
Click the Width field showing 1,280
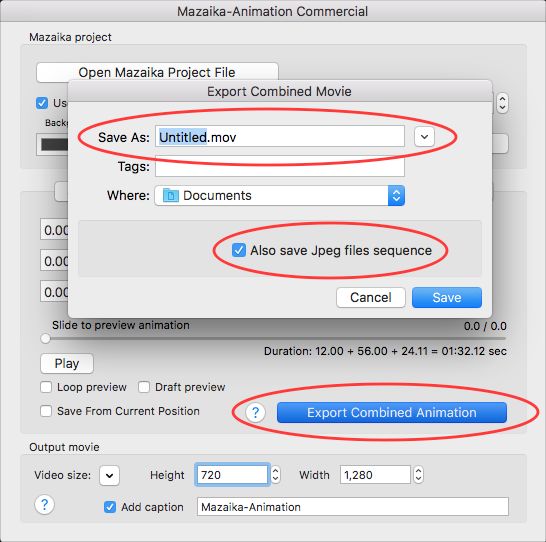click(375, 475)
